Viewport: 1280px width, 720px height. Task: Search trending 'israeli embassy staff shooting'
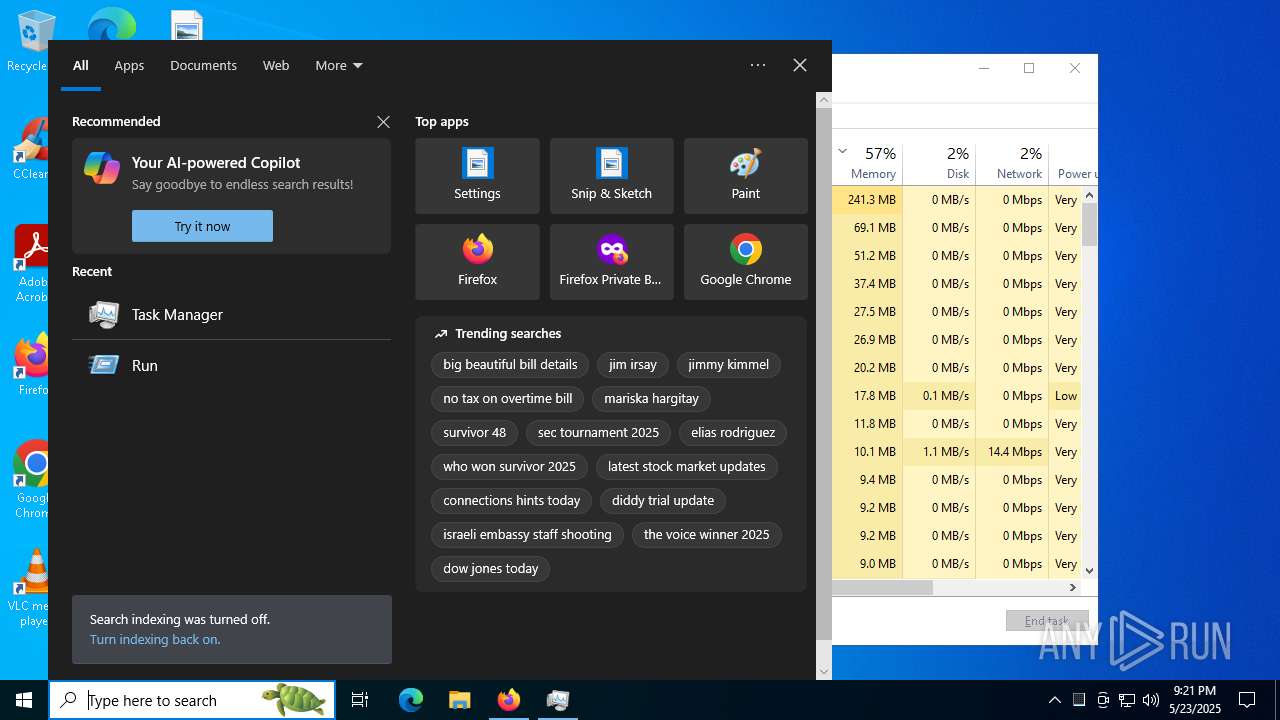[x=527, y=535]
